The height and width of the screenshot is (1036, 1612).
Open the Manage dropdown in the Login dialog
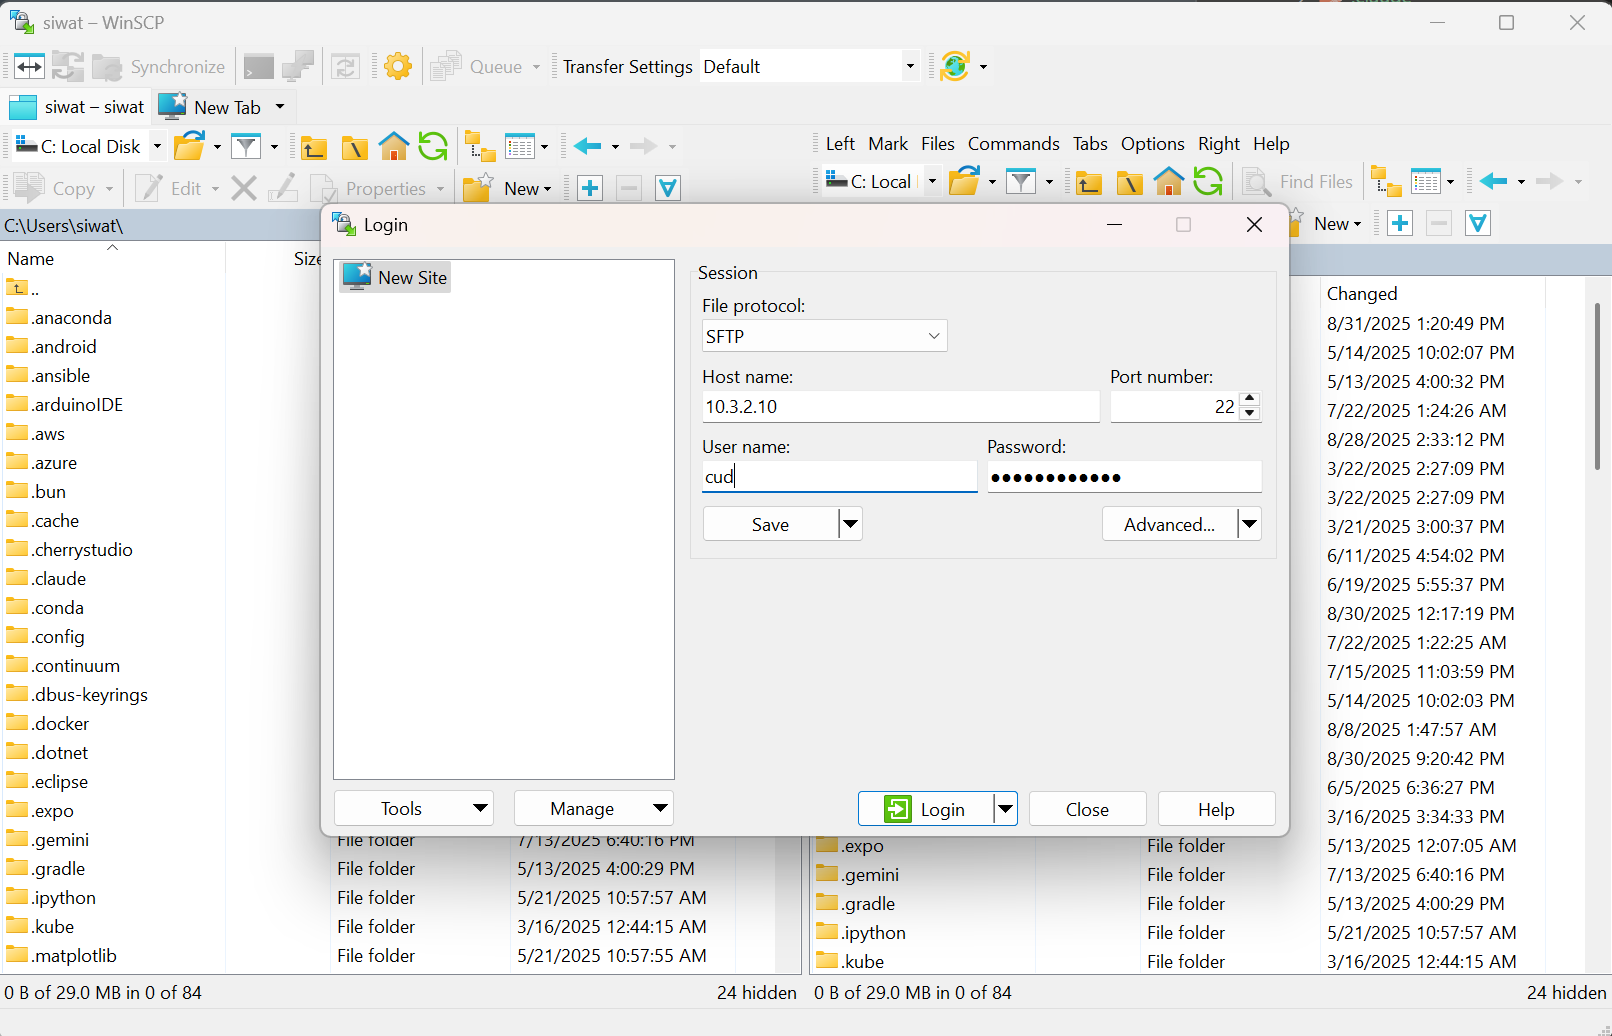click(x=593, y=809)
